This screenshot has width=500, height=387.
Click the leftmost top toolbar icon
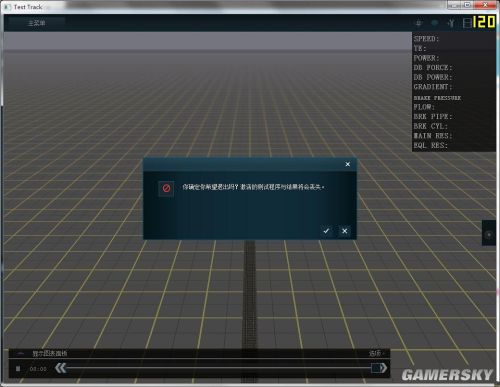(419, 23)
